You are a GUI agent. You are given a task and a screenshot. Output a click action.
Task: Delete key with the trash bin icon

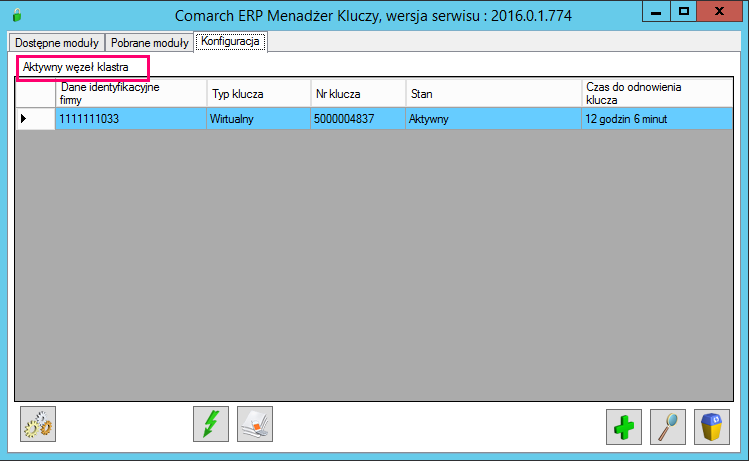pos(712,427)
